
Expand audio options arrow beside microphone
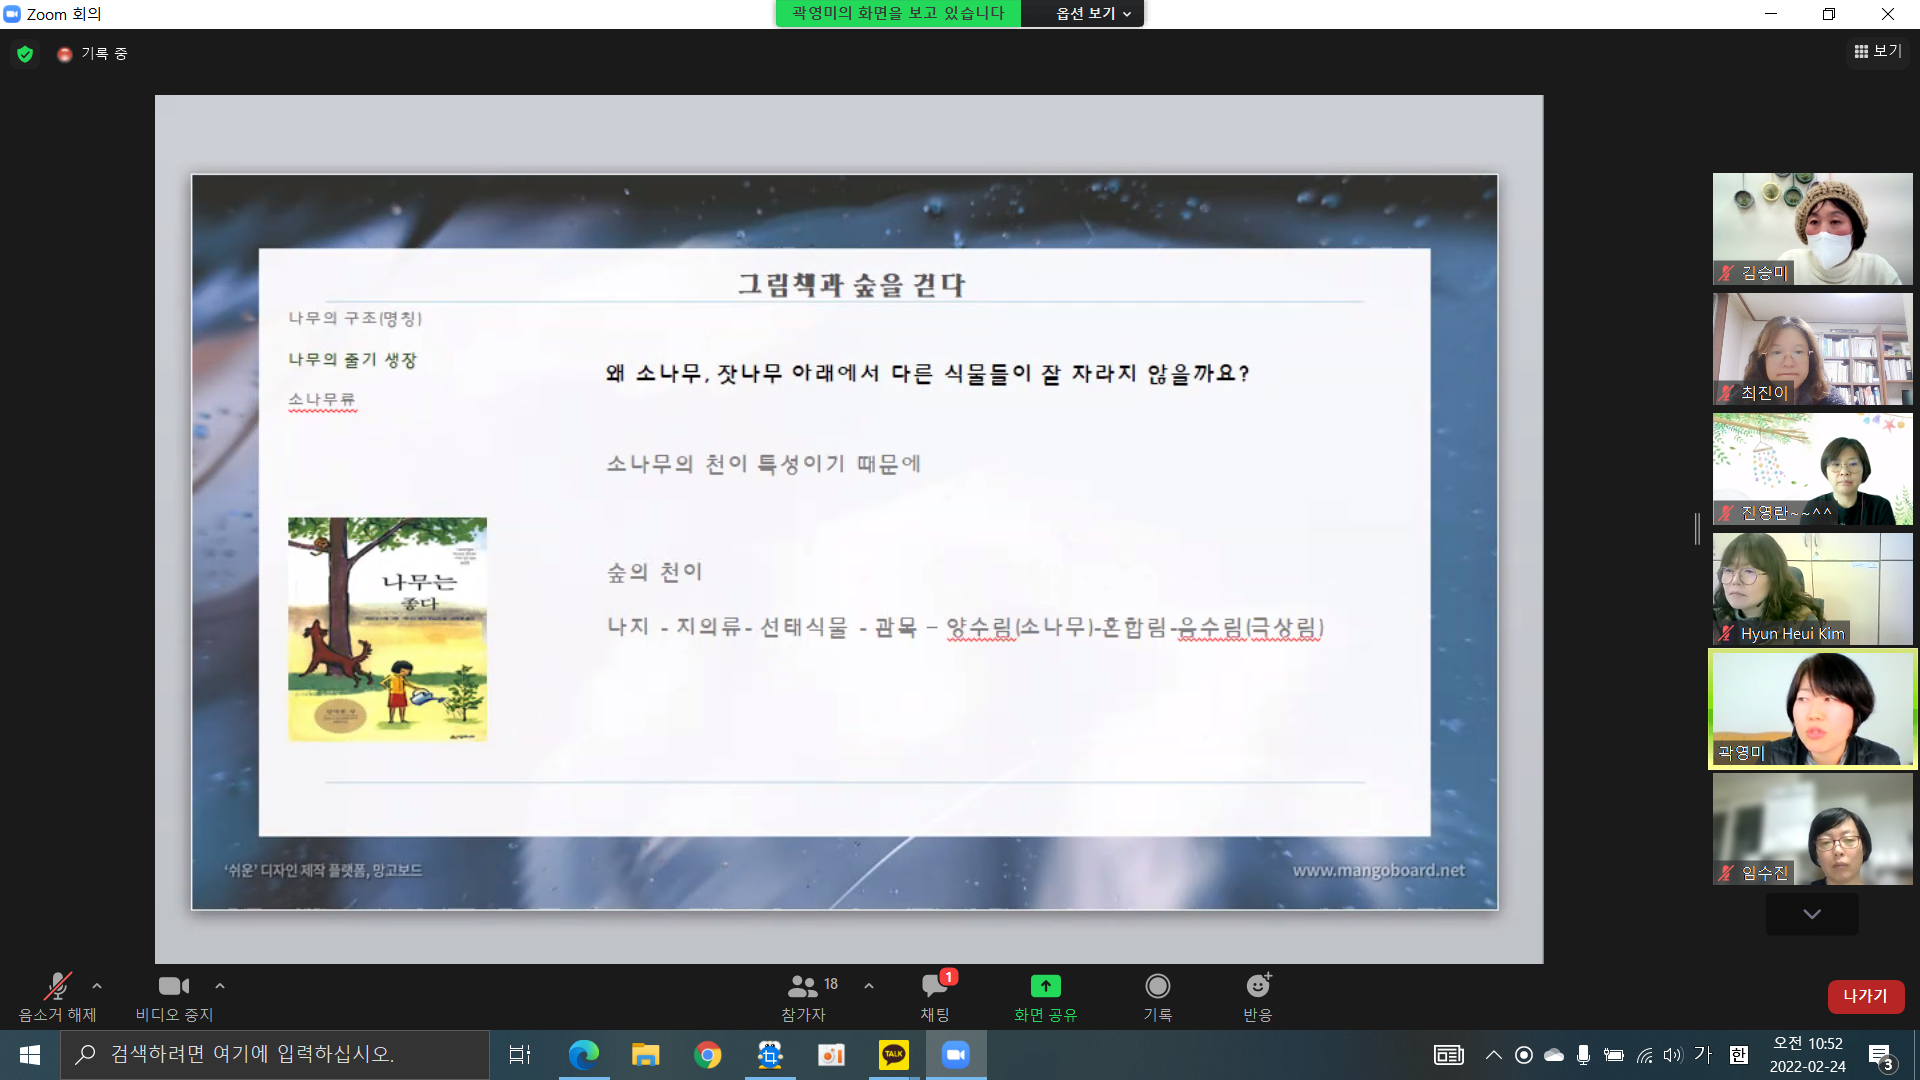click(x=97, y=986)
